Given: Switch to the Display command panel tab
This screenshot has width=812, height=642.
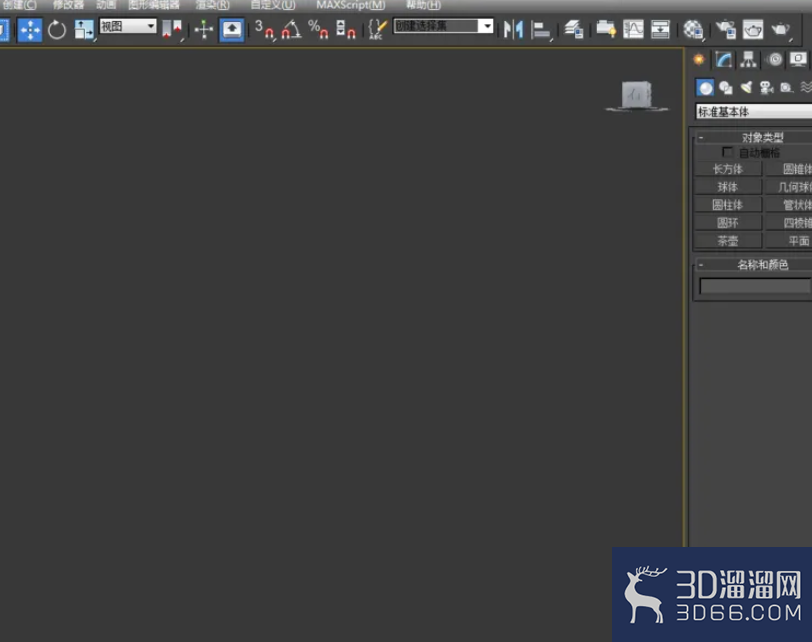Looking at the screenshot, I should [798, 60].
